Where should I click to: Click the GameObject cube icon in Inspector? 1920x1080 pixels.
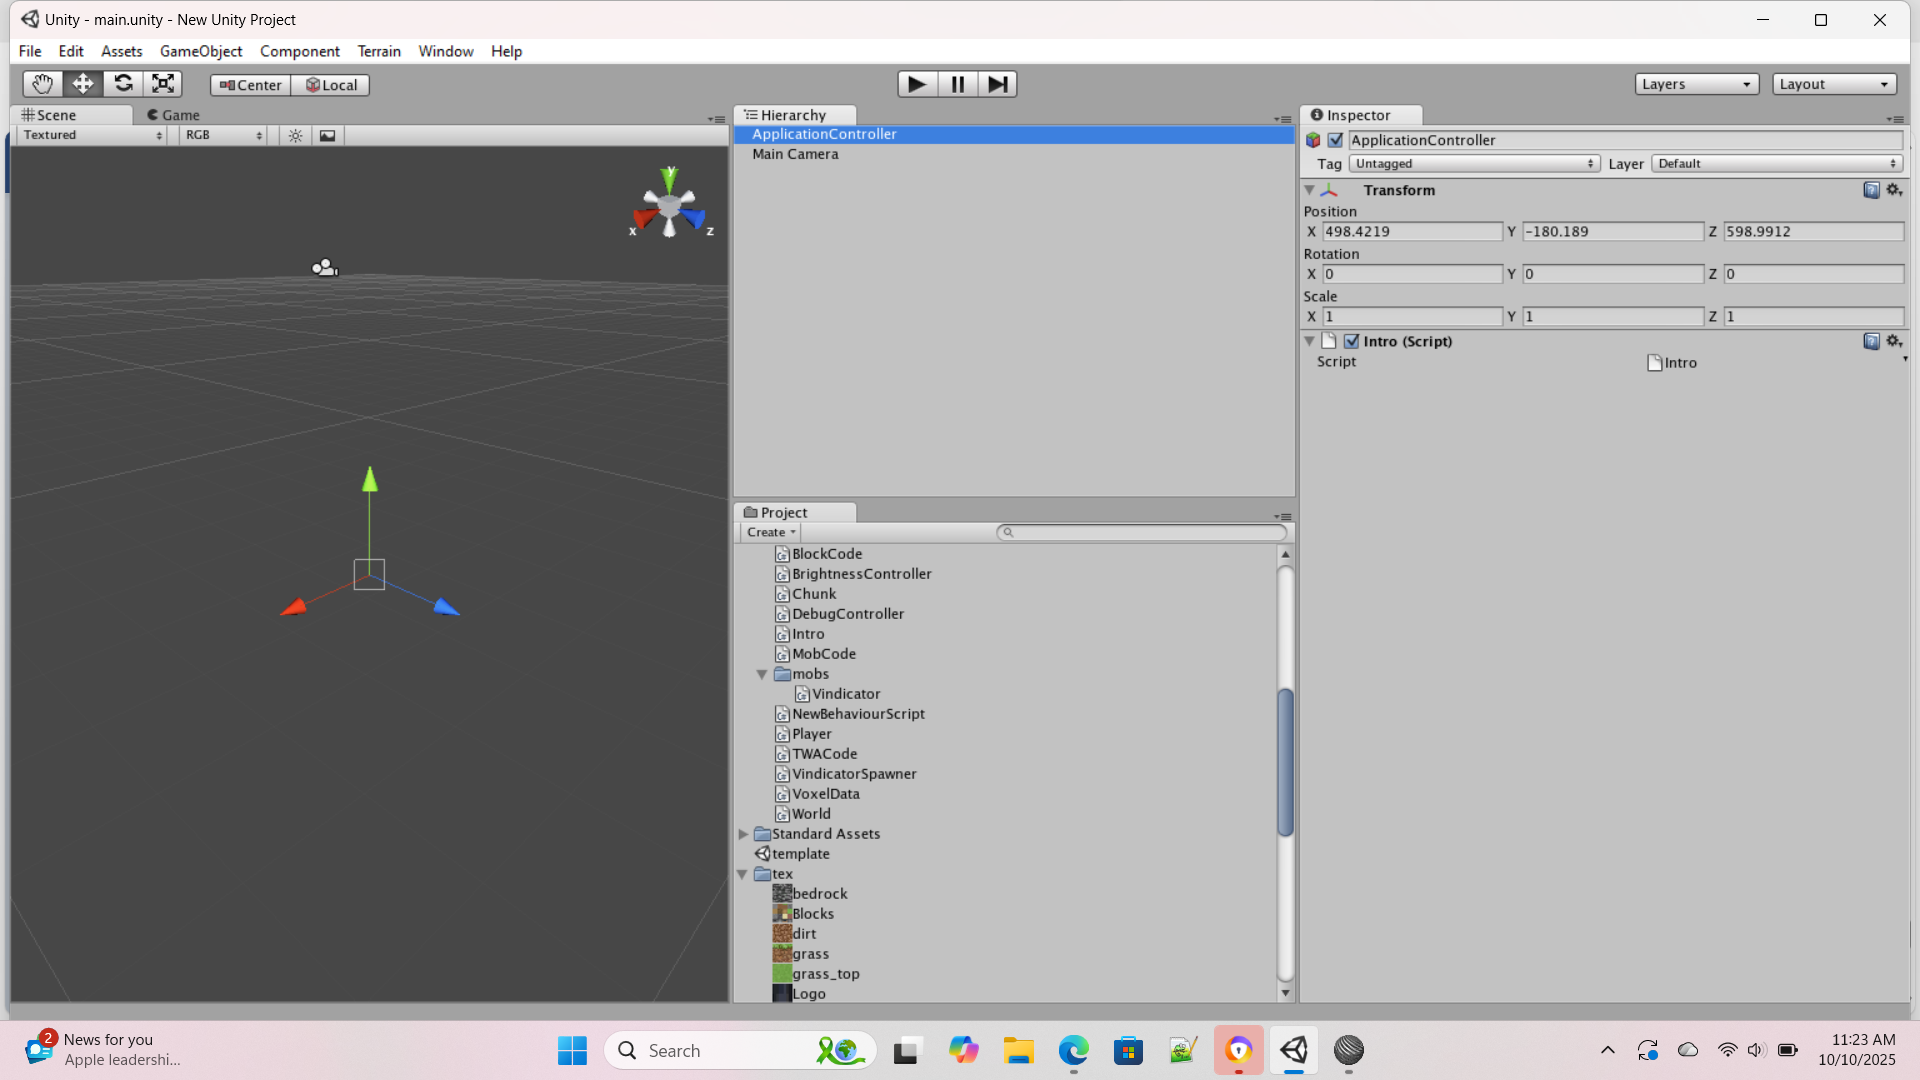pos(1313,140)
